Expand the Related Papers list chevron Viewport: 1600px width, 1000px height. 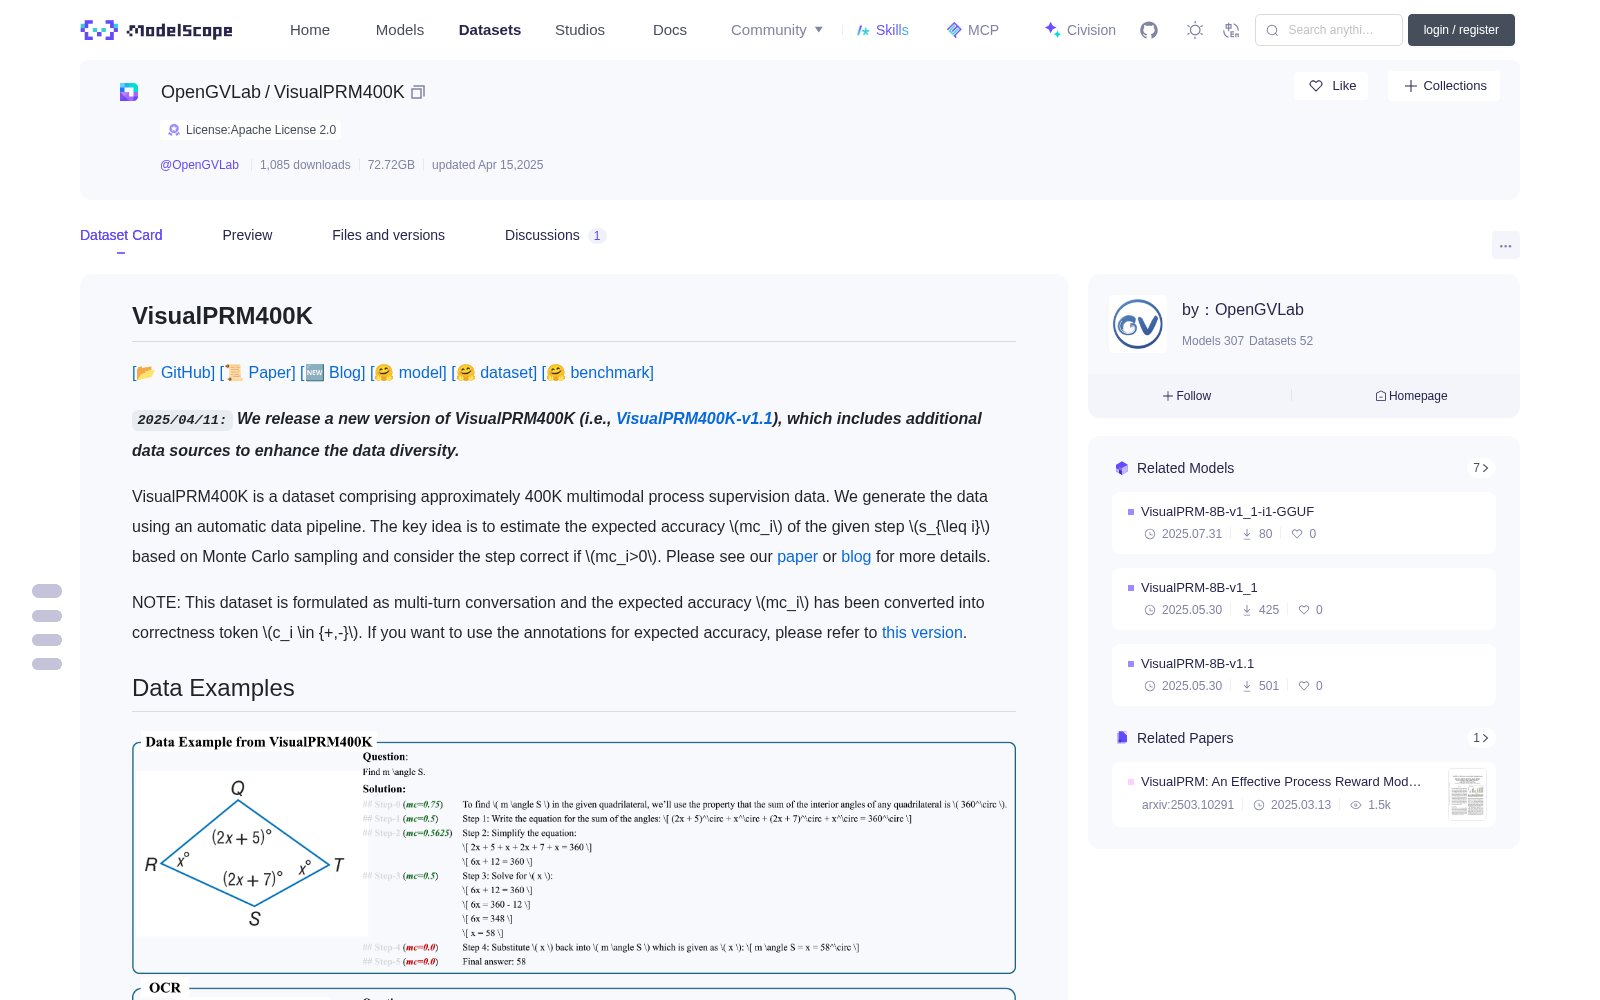[1481, 738]
